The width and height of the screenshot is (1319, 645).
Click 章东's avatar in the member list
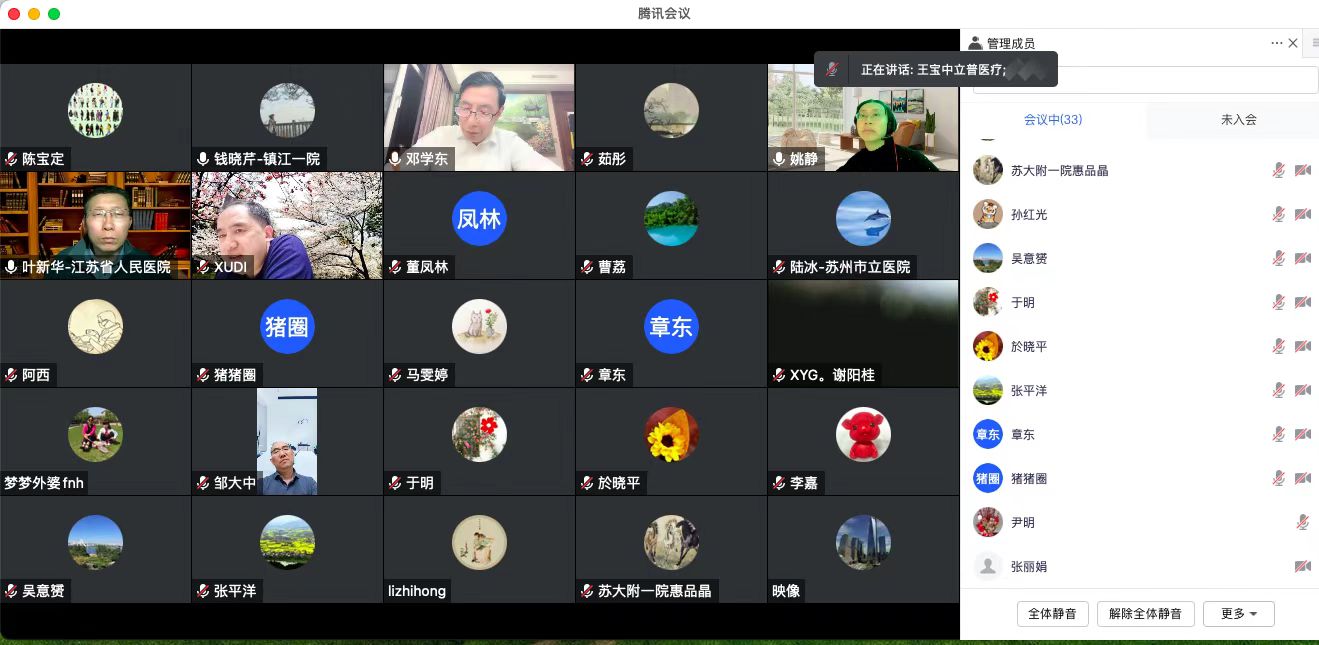coord(988,434)
